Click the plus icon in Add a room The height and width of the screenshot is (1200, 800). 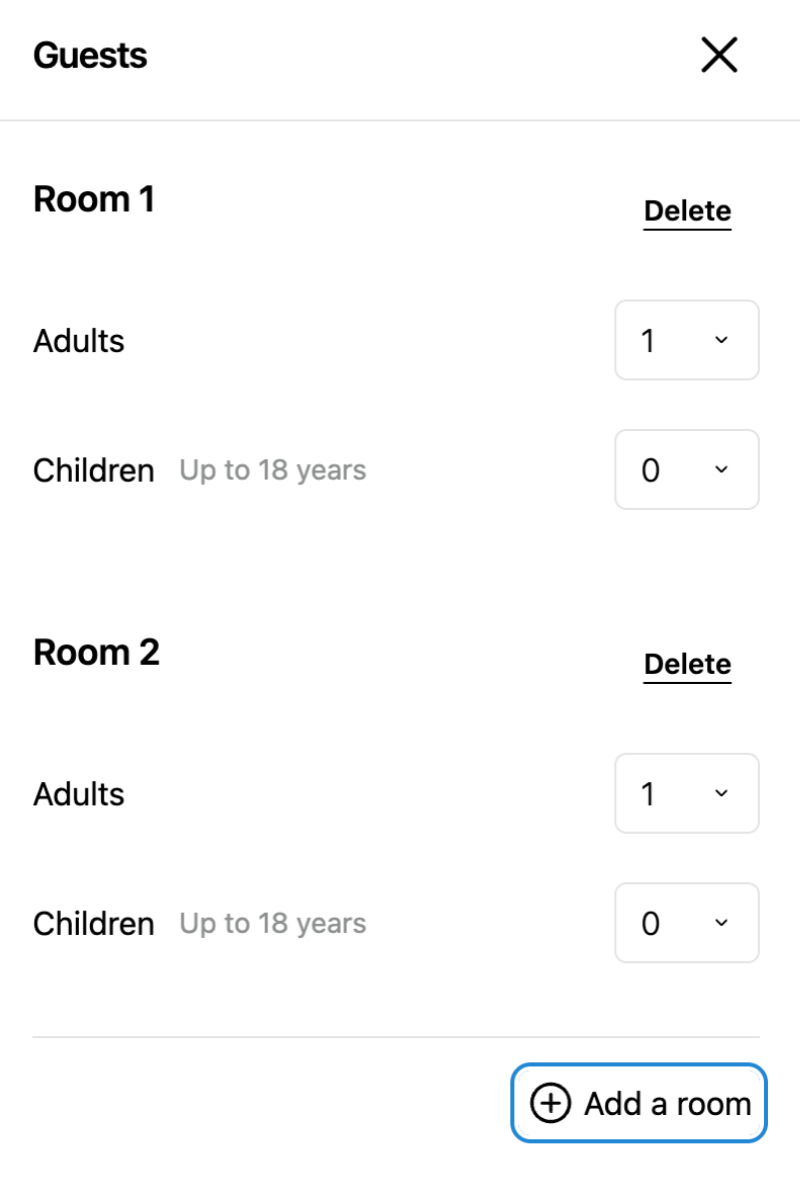[x=550, y=1104]
